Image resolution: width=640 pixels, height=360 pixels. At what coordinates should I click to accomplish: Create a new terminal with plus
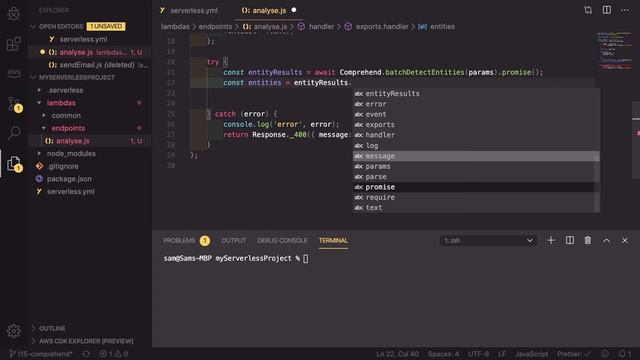pyautogui.click(x=551, y=240)
